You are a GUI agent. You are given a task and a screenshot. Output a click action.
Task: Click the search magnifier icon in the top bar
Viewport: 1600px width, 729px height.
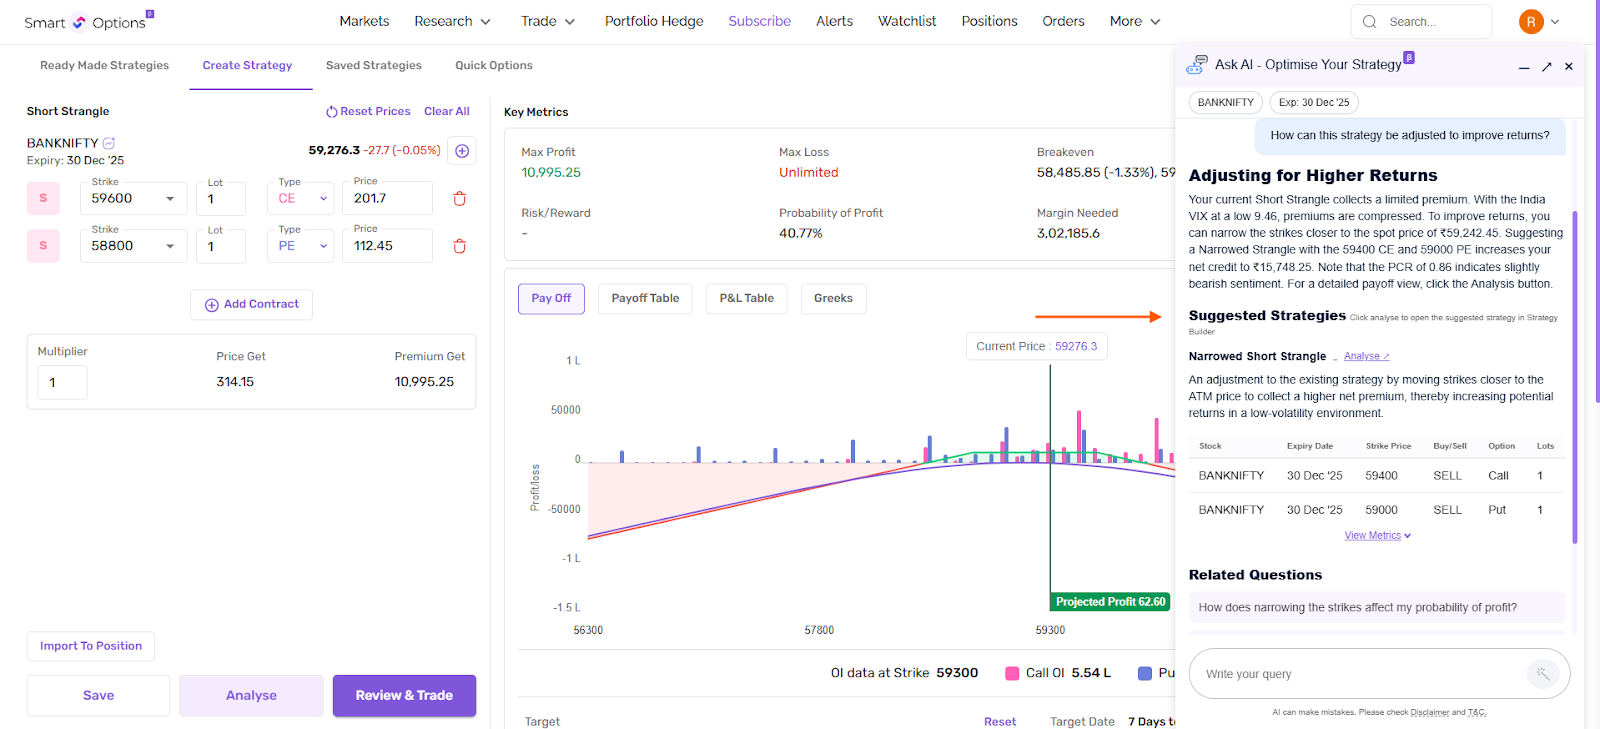[x=1370, y=22]
